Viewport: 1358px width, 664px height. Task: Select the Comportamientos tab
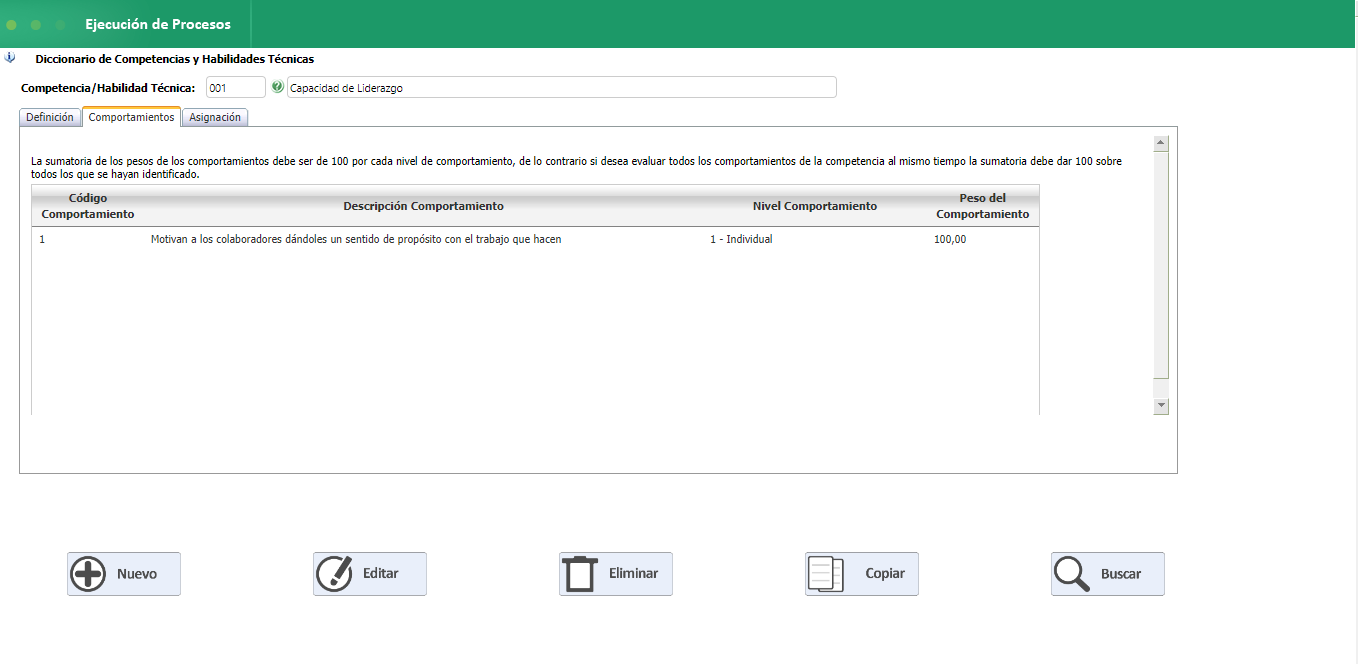[131, 117]
